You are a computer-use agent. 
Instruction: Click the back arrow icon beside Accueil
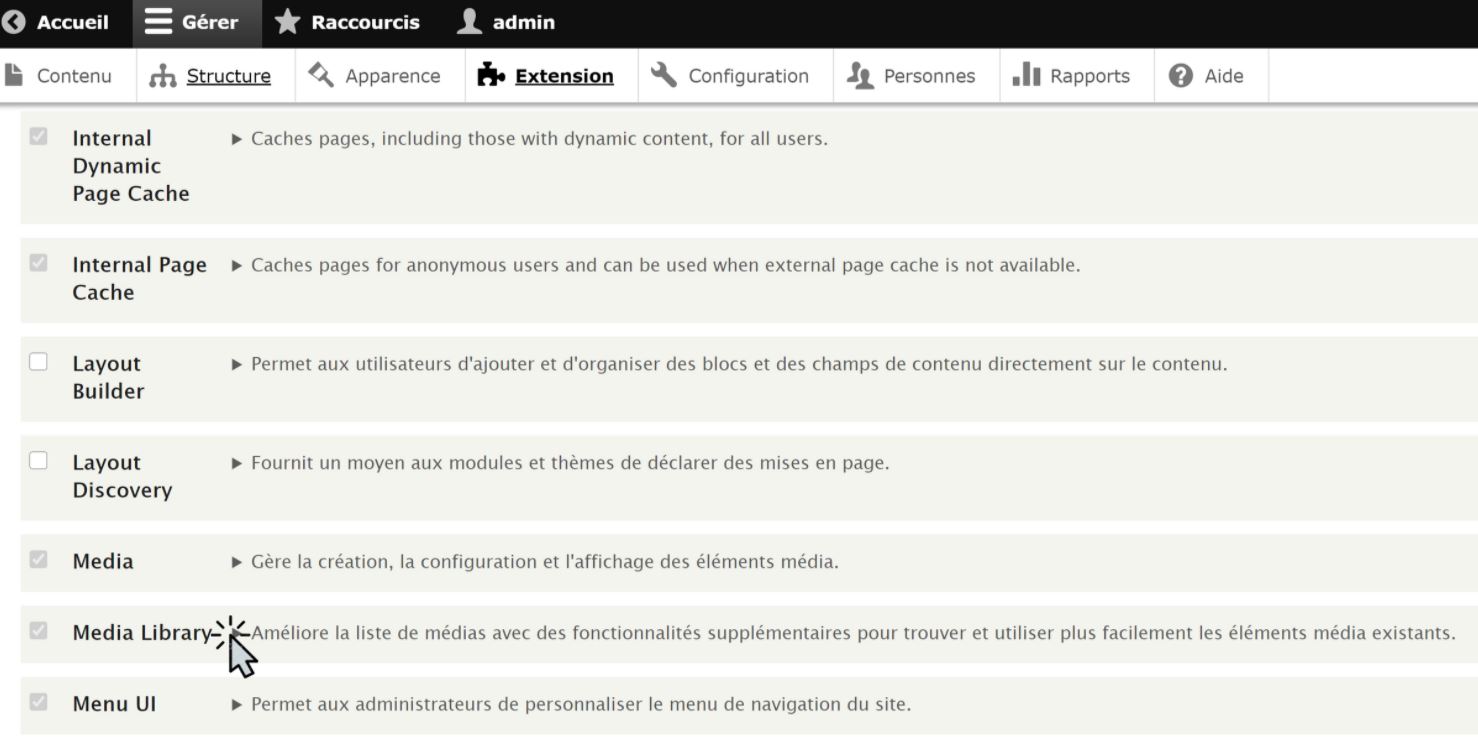(14, 22)
